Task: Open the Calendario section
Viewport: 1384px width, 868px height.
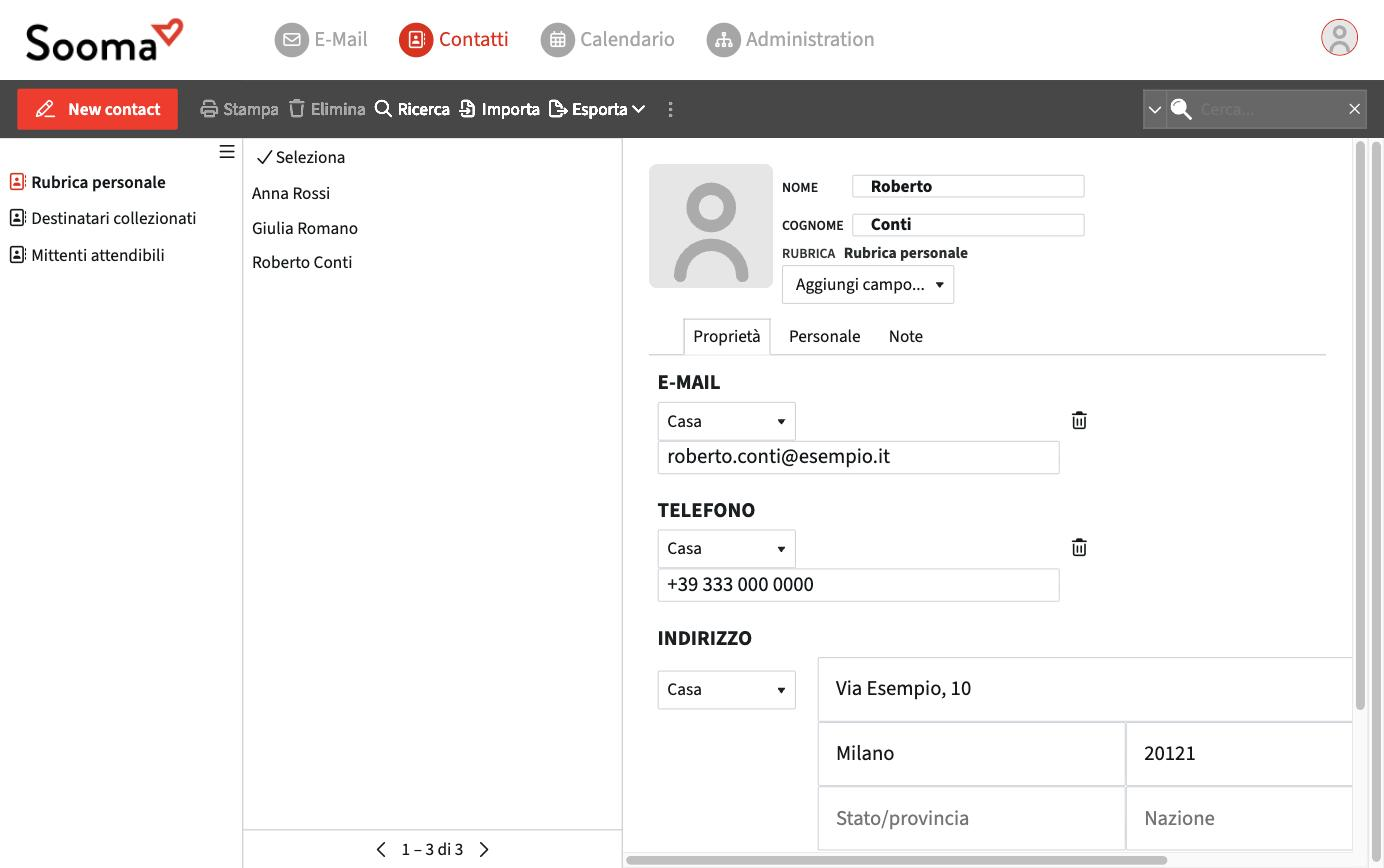Action: (608, 39)
